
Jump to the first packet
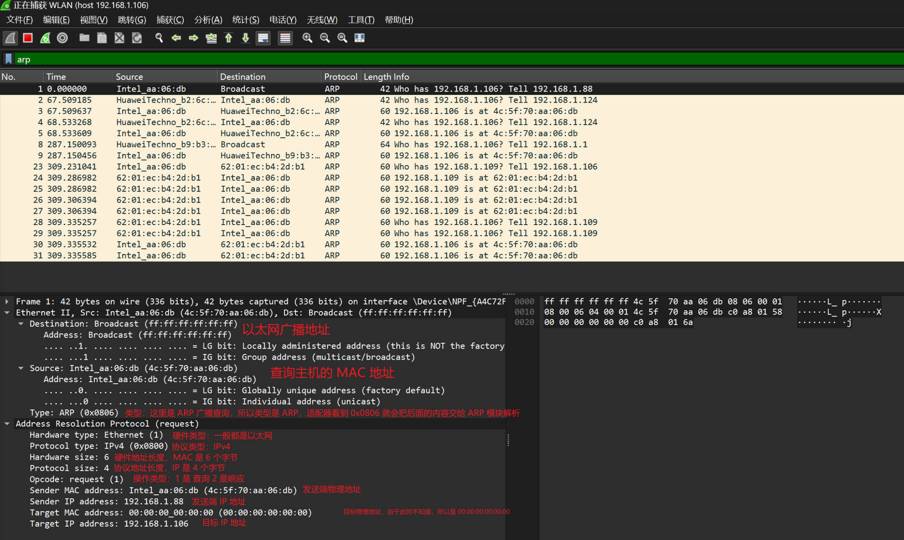coord(228,38)
